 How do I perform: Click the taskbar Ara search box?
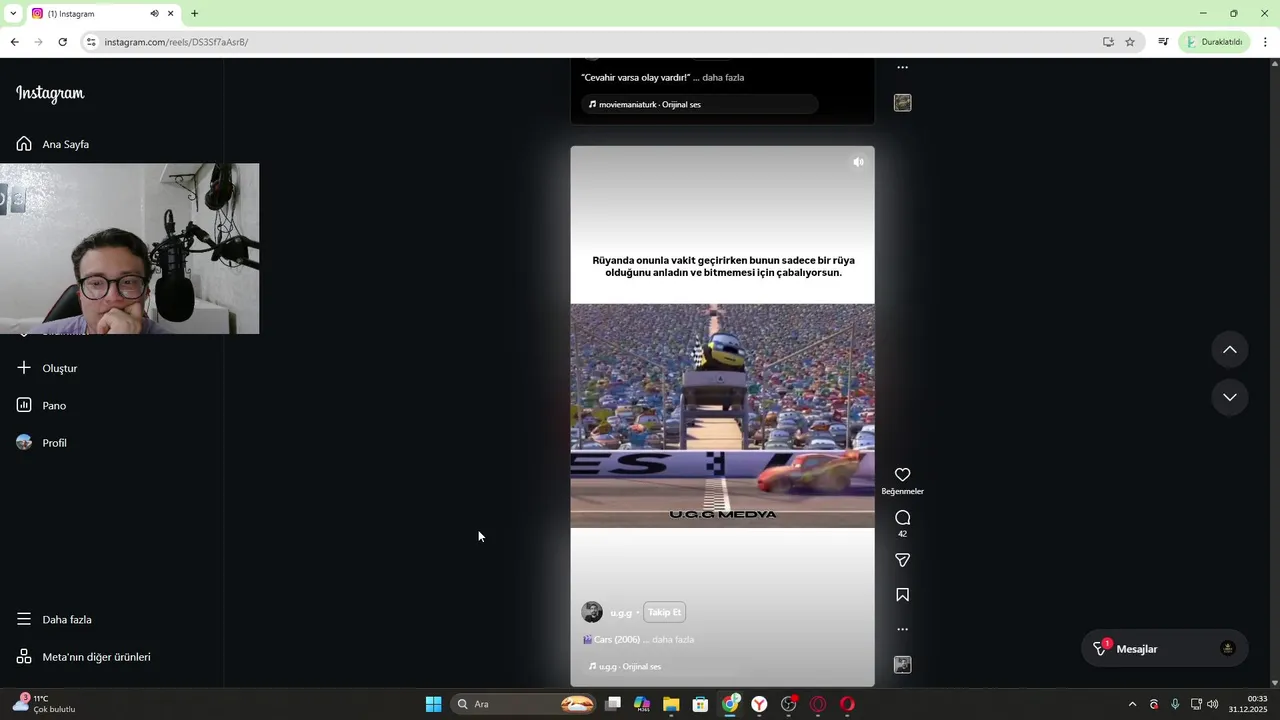(x=525, y=704)
